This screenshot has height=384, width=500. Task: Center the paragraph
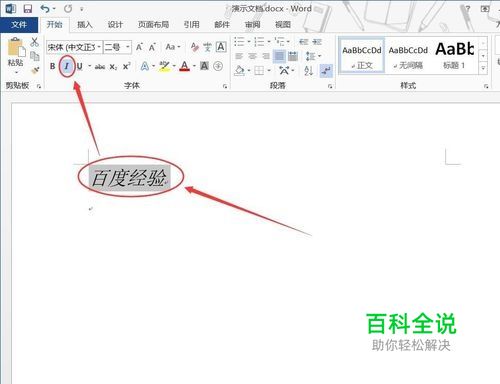pos(252,56)
